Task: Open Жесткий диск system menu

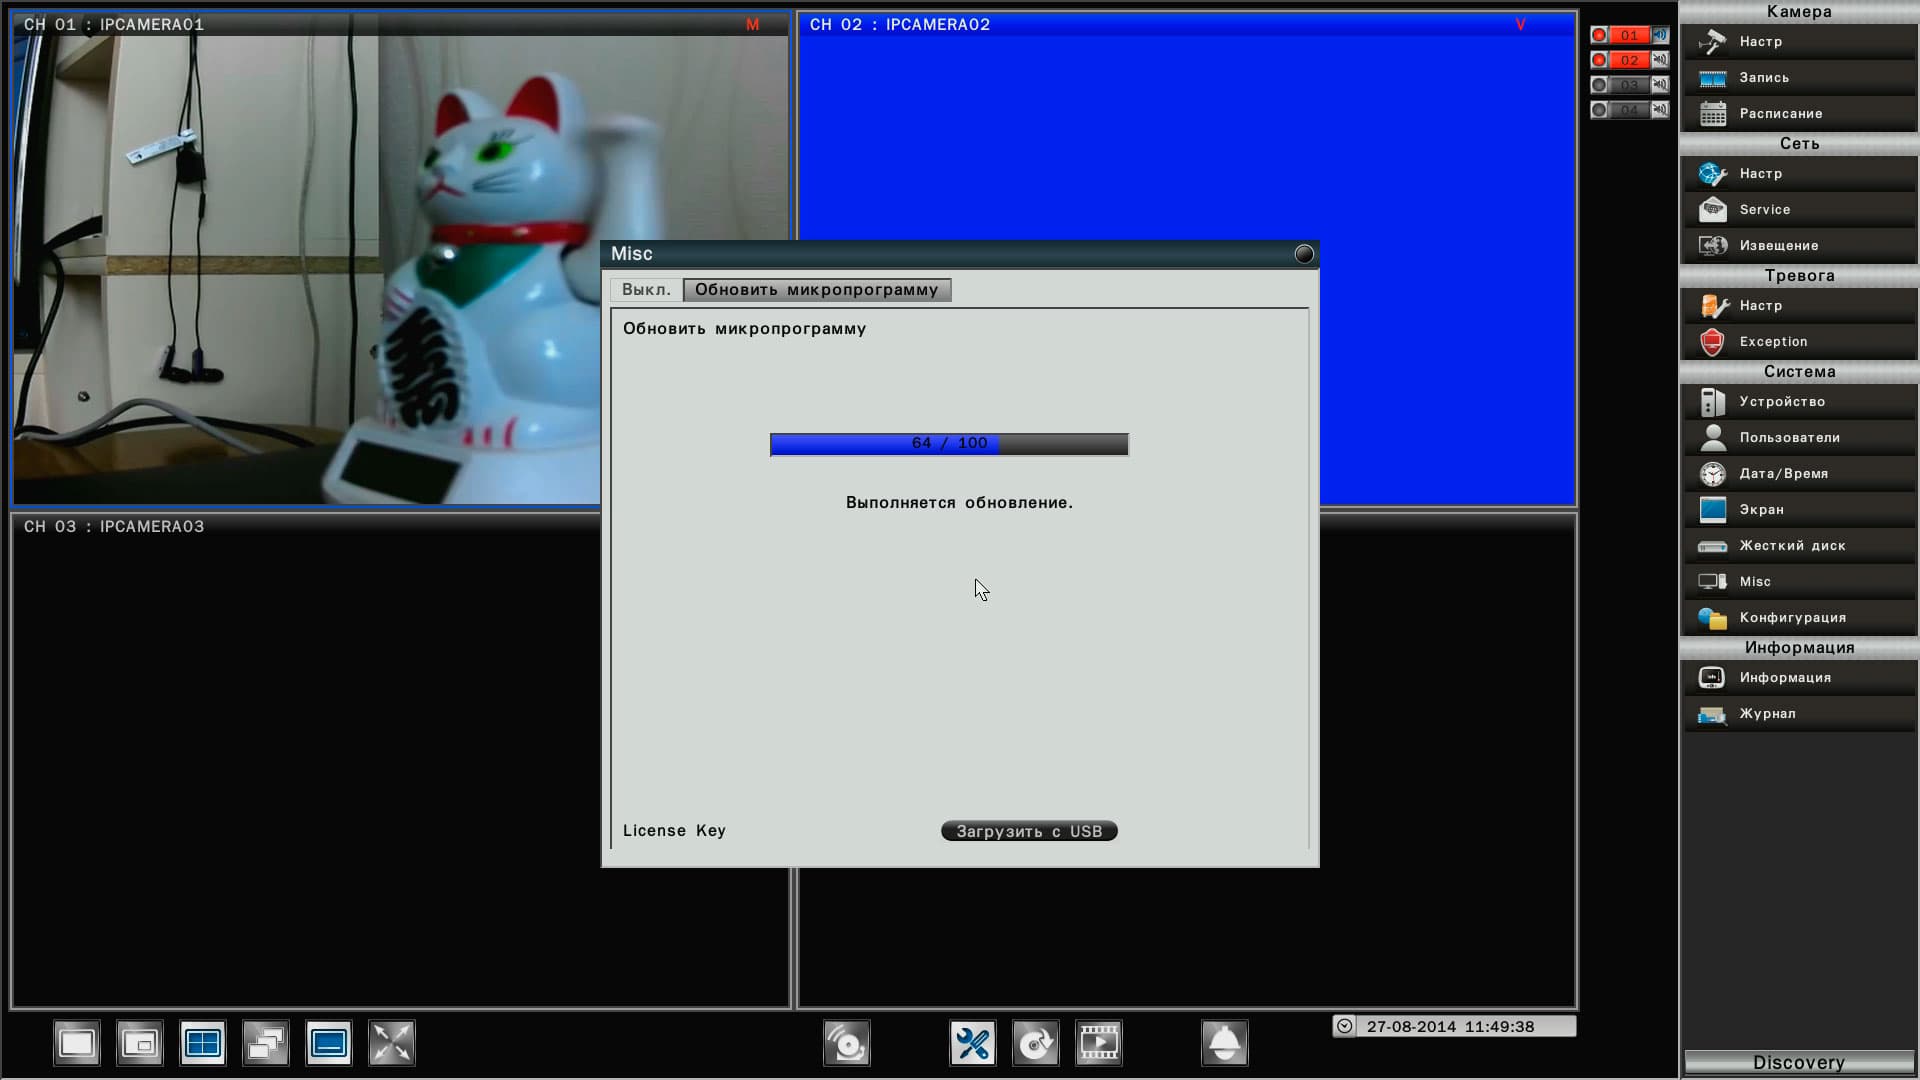Action: tap(1792, 546)
